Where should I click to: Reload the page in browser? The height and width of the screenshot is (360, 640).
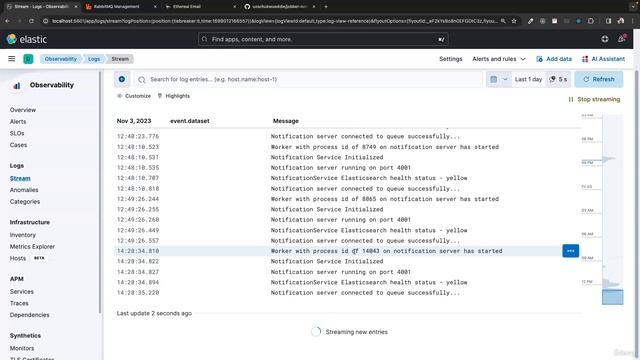pyautogui.click(x=31, y=21)
